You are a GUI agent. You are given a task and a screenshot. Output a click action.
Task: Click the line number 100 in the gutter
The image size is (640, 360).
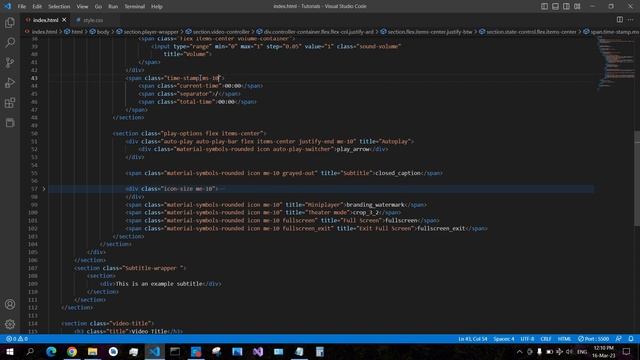click(x=33, y=213)
